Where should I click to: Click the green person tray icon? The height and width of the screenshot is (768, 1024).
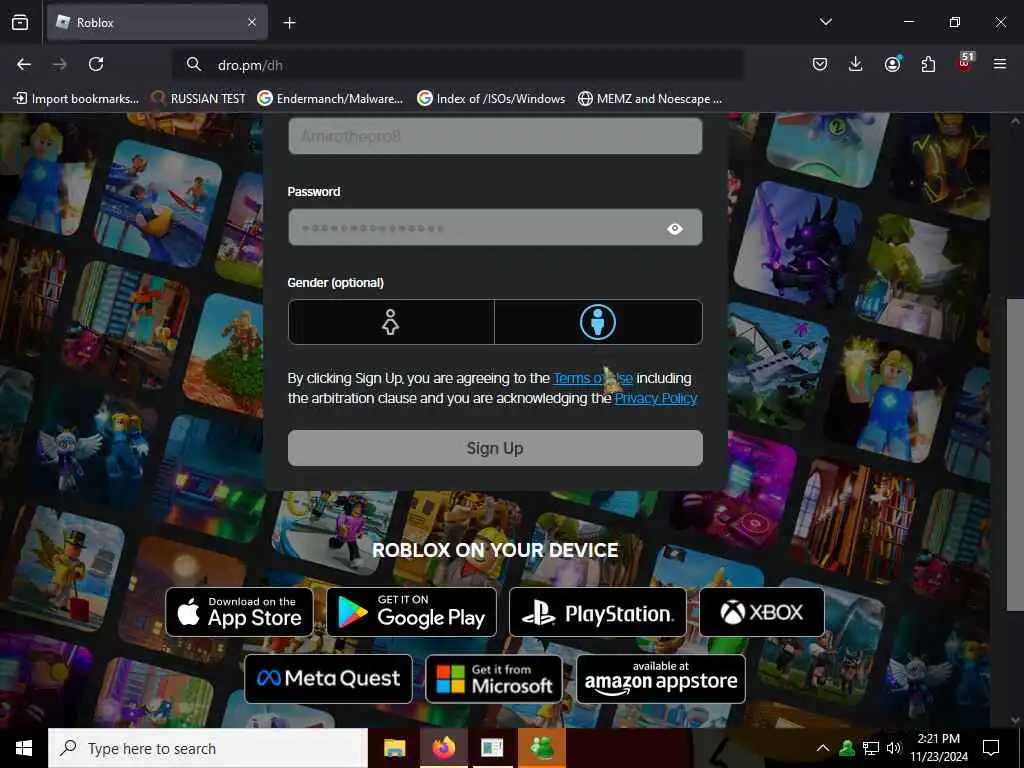coord(847,748)
